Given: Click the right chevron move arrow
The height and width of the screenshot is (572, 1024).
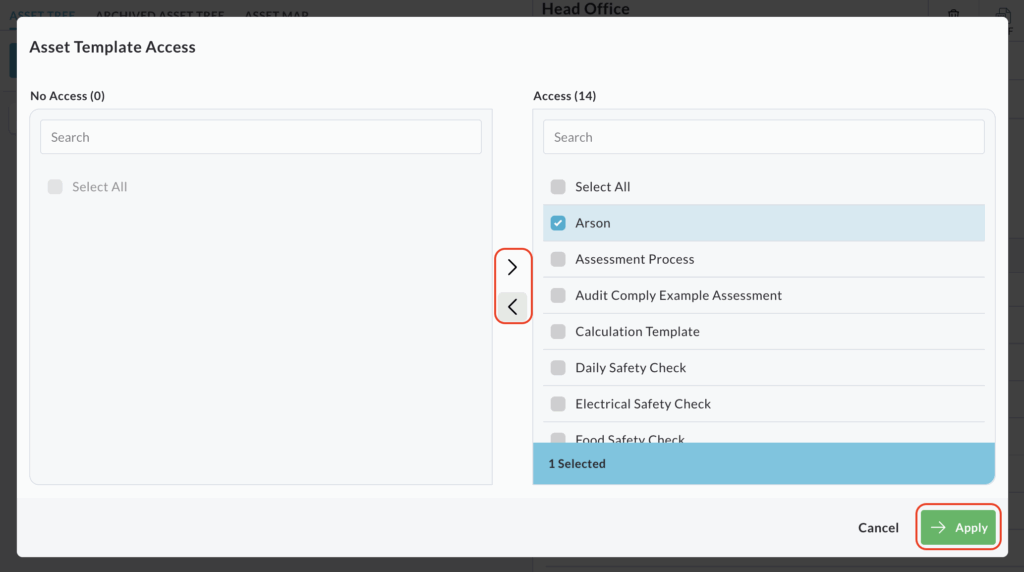Looking at the screenshot, I should pos(512,267).
